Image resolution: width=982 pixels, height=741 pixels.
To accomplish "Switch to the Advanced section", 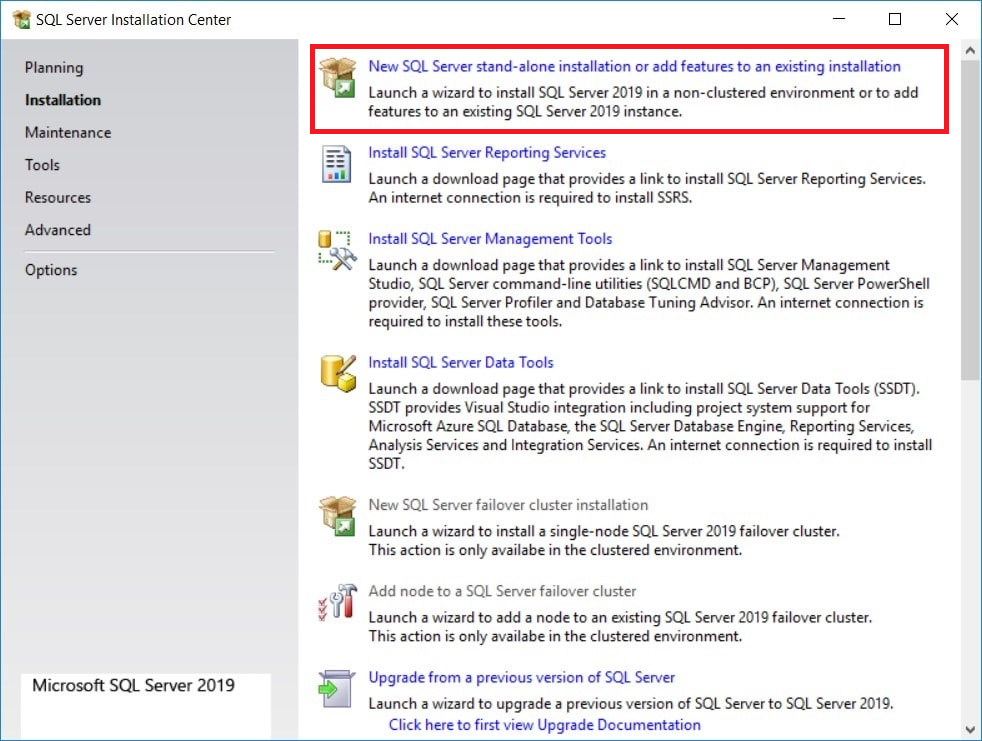I will tap(58, 230).
